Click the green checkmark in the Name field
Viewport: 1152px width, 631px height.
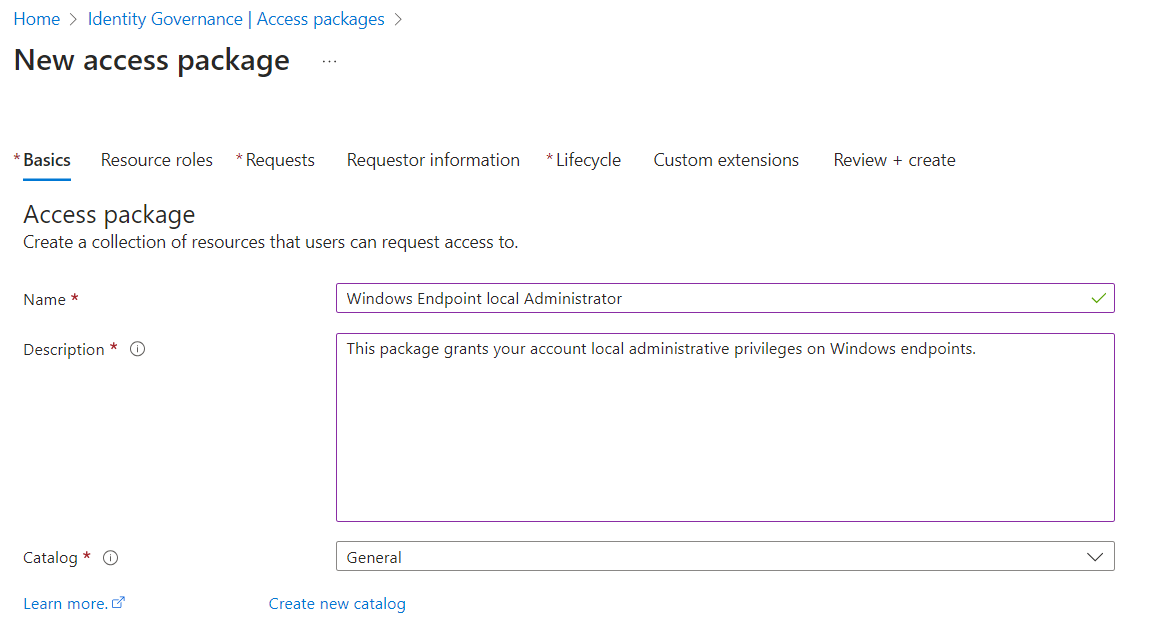1099,298
